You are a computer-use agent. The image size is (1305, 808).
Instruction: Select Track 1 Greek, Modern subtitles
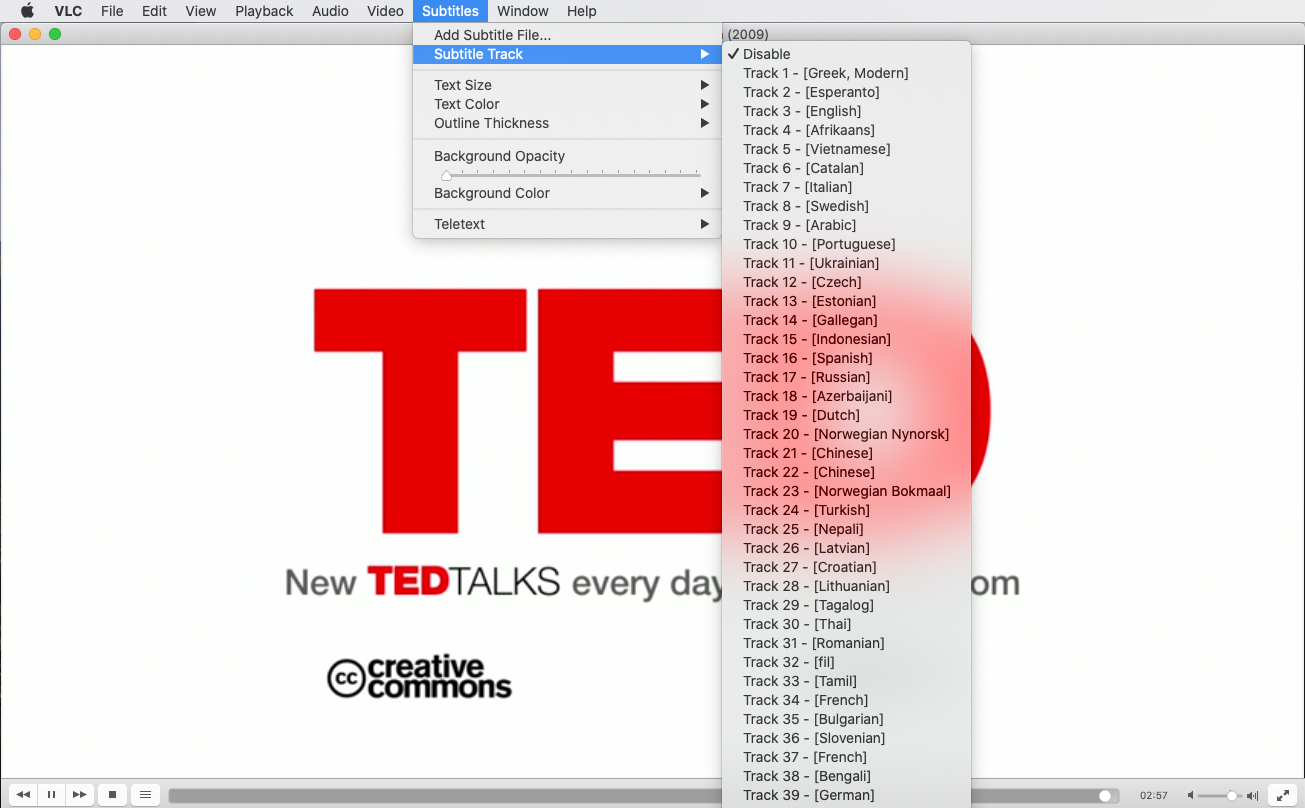coord(846,73)
